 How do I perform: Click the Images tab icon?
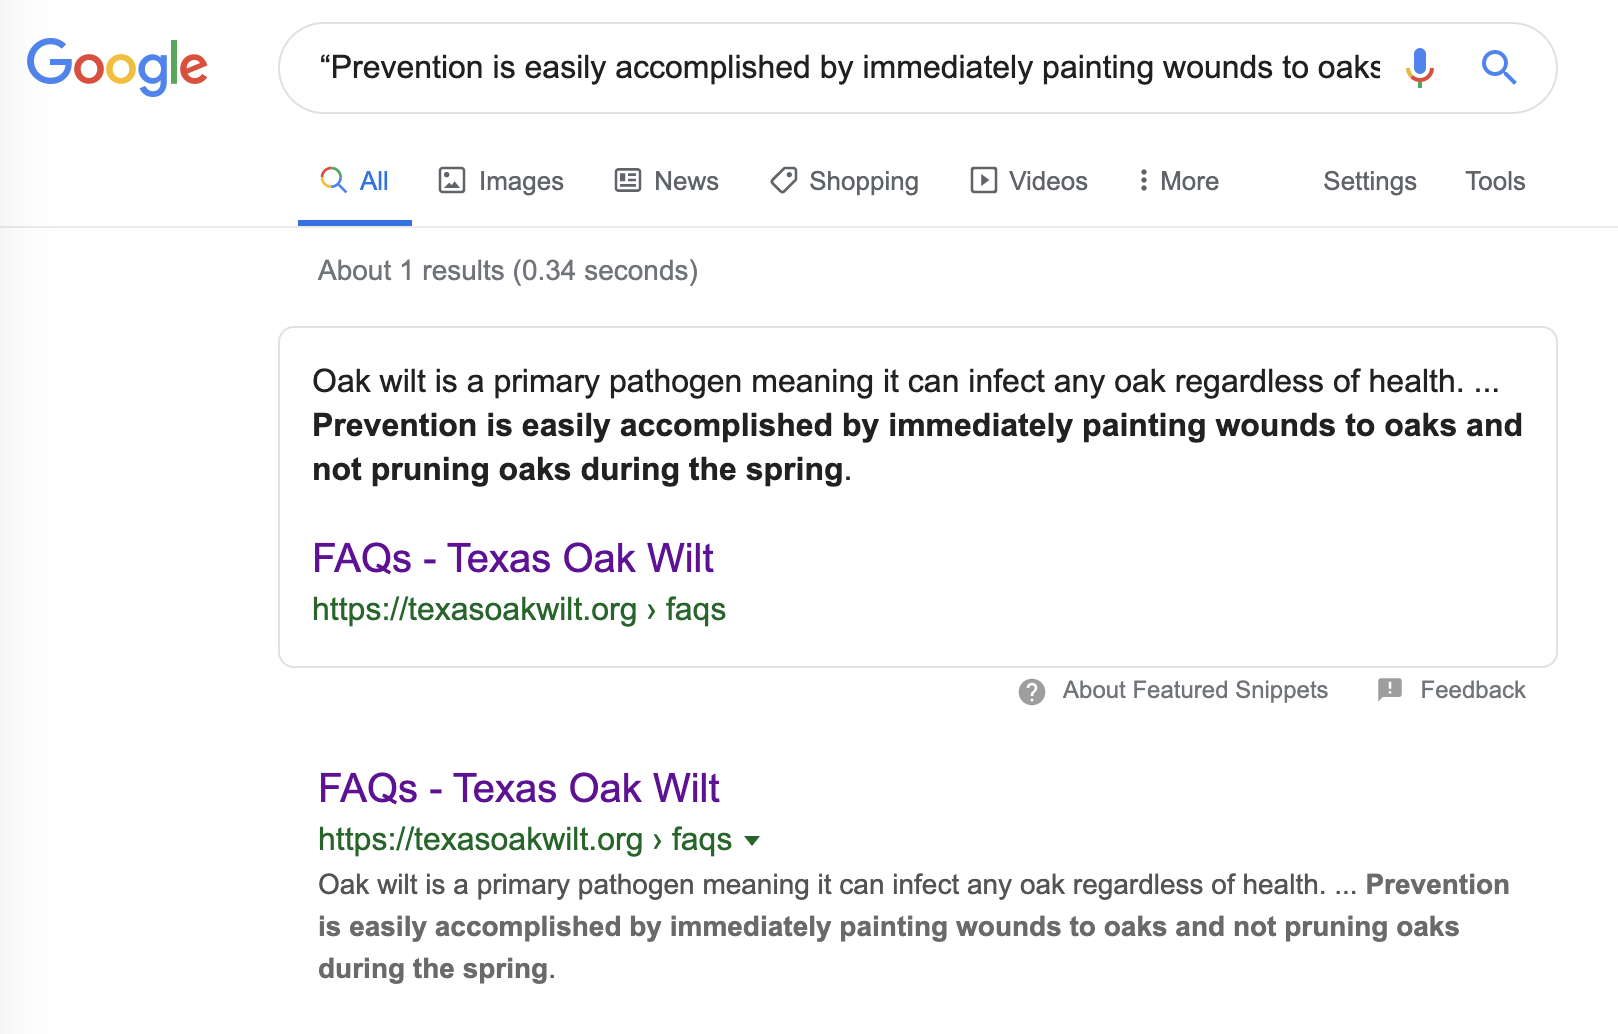tap(452, 180)
